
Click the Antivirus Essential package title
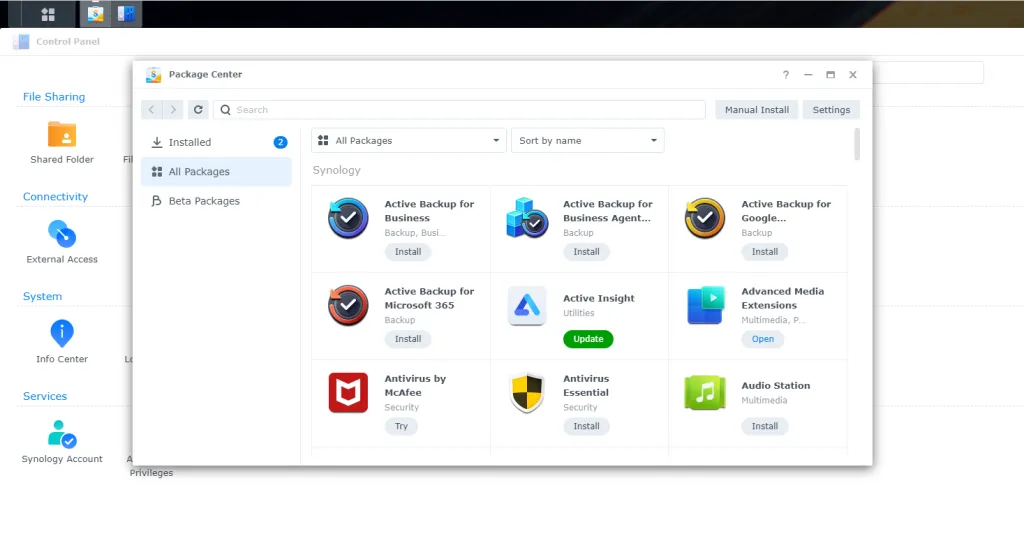586,386
